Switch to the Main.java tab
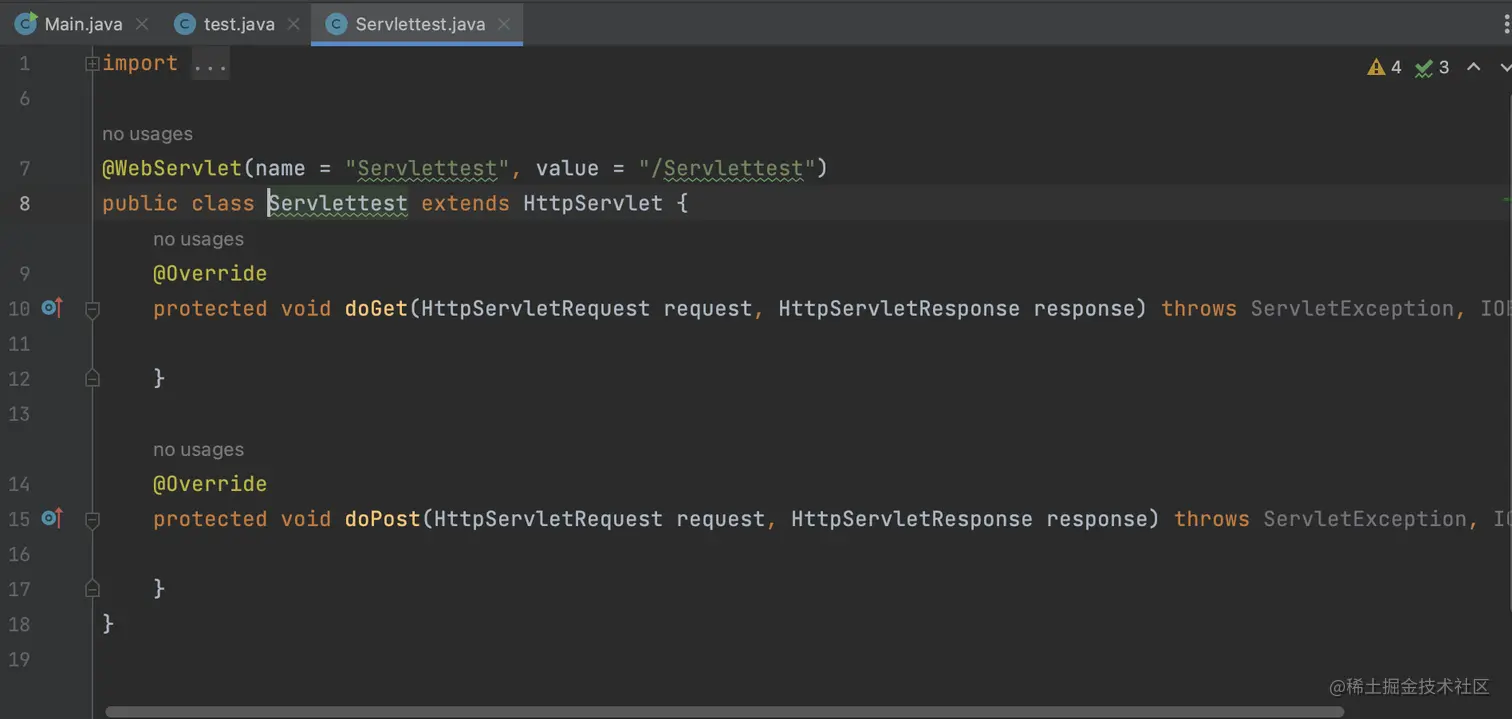 pos(83,24)
